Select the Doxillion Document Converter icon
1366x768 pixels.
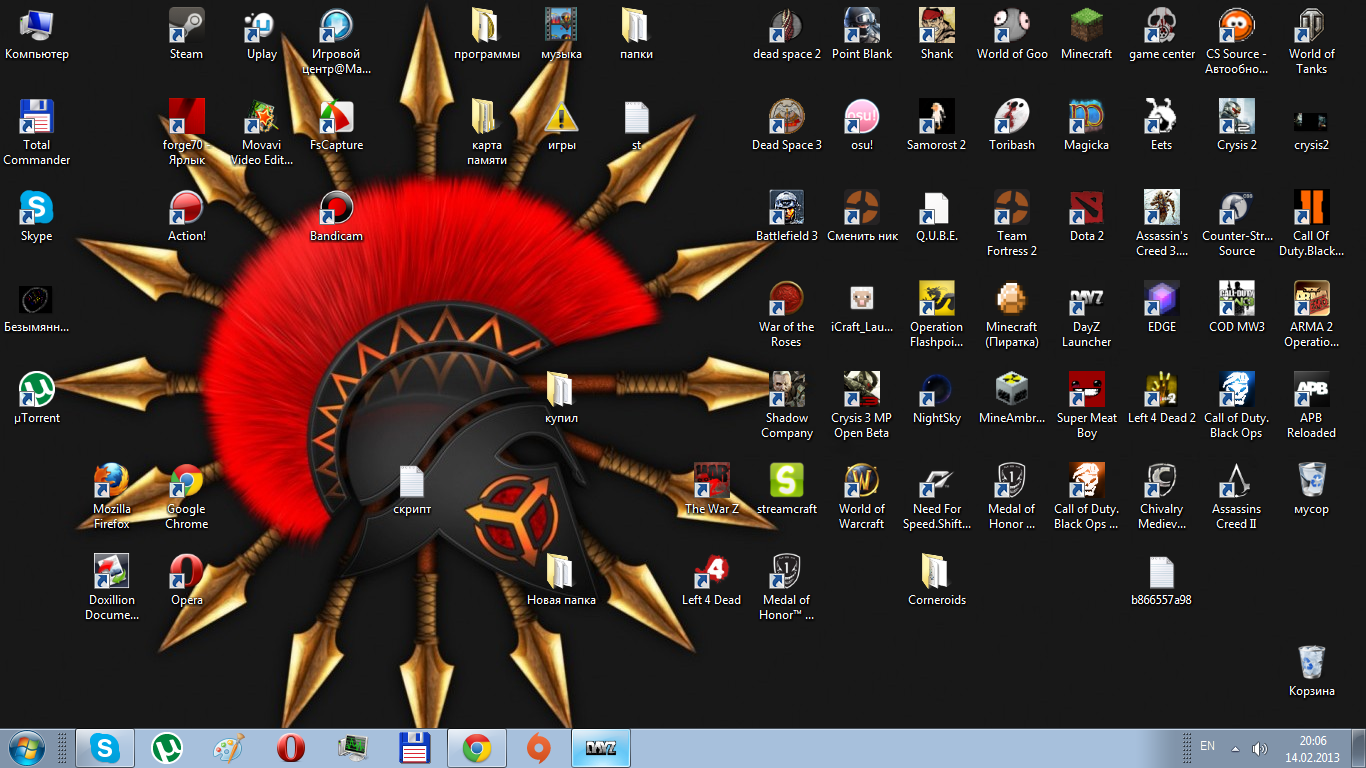[112, 588]
